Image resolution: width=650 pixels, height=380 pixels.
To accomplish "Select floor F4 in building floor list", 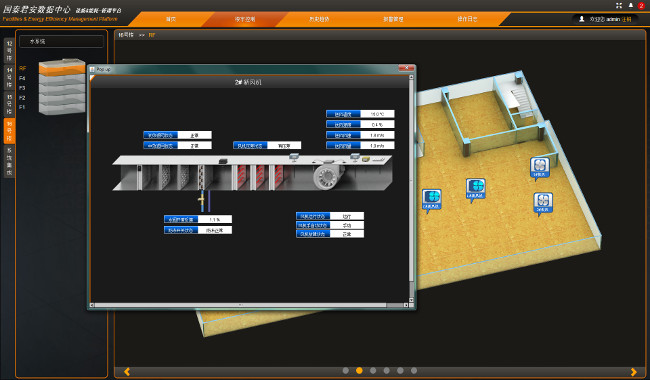I will click(22, 78).
